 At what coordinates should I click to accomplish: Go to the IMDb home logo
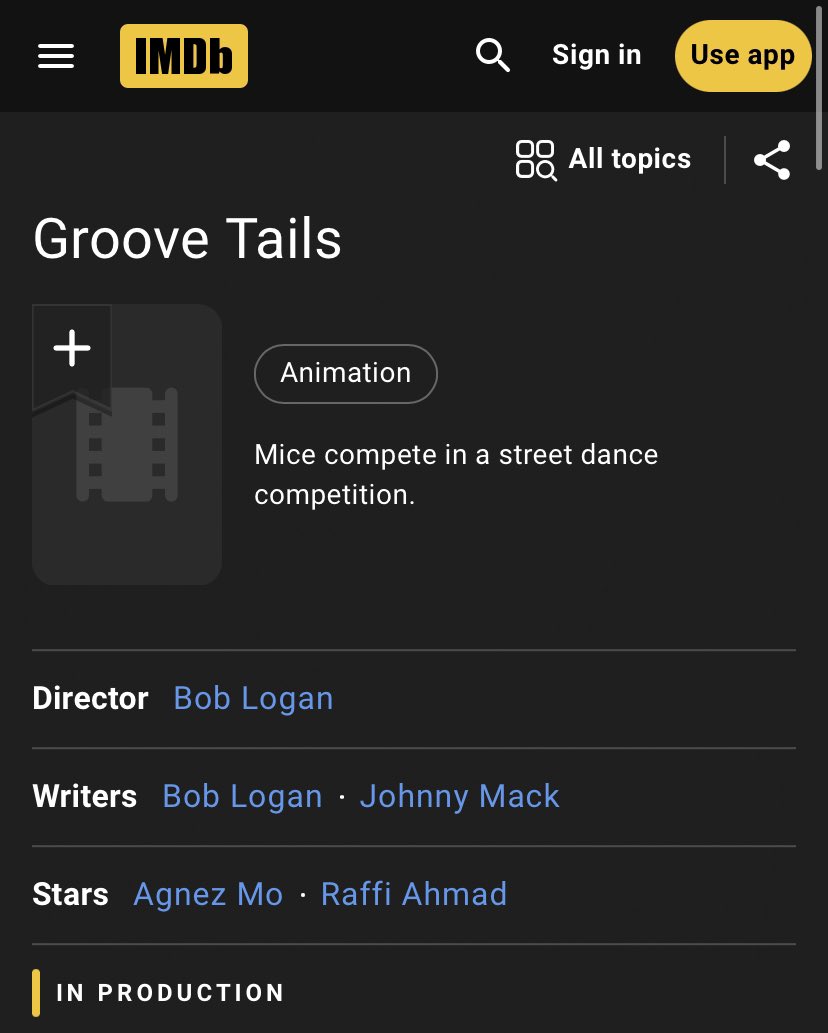(184, 56)
